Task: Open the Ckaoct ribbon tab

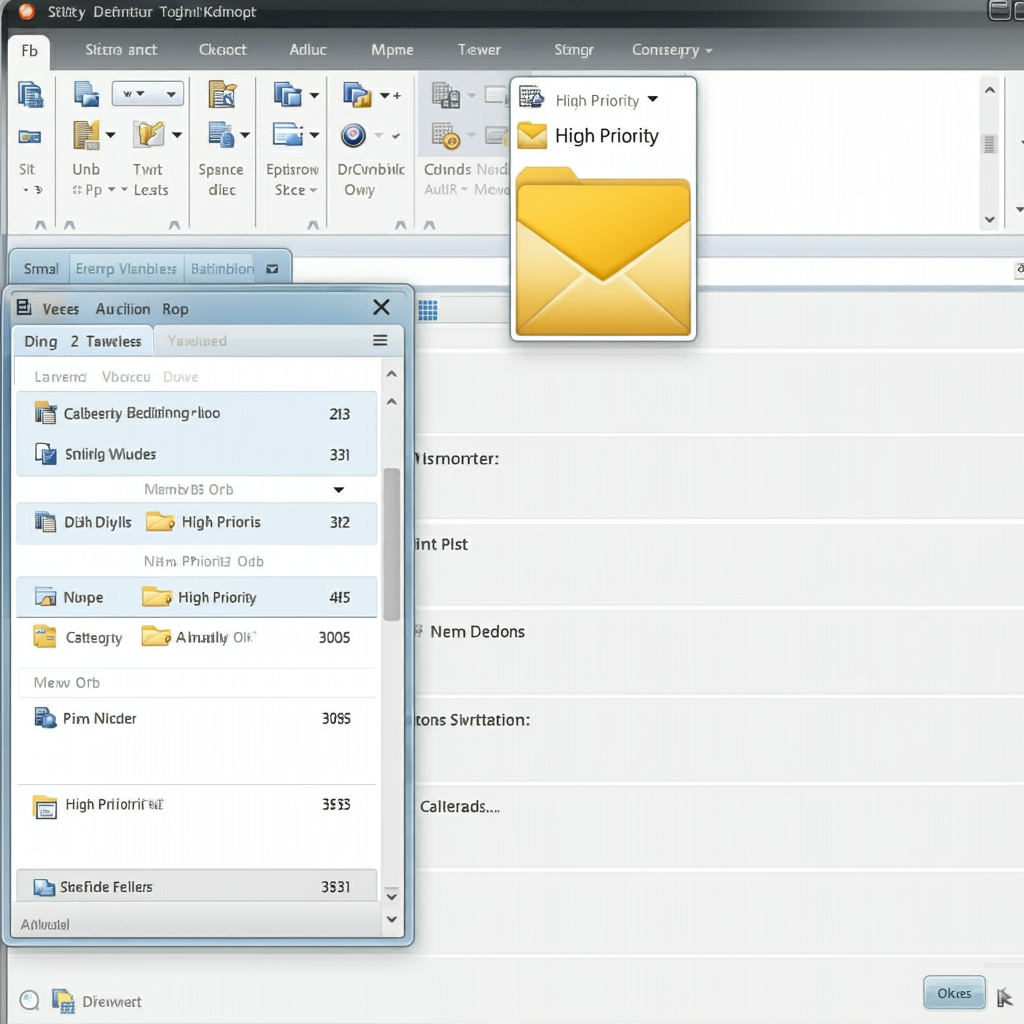Action: point(223,50)
